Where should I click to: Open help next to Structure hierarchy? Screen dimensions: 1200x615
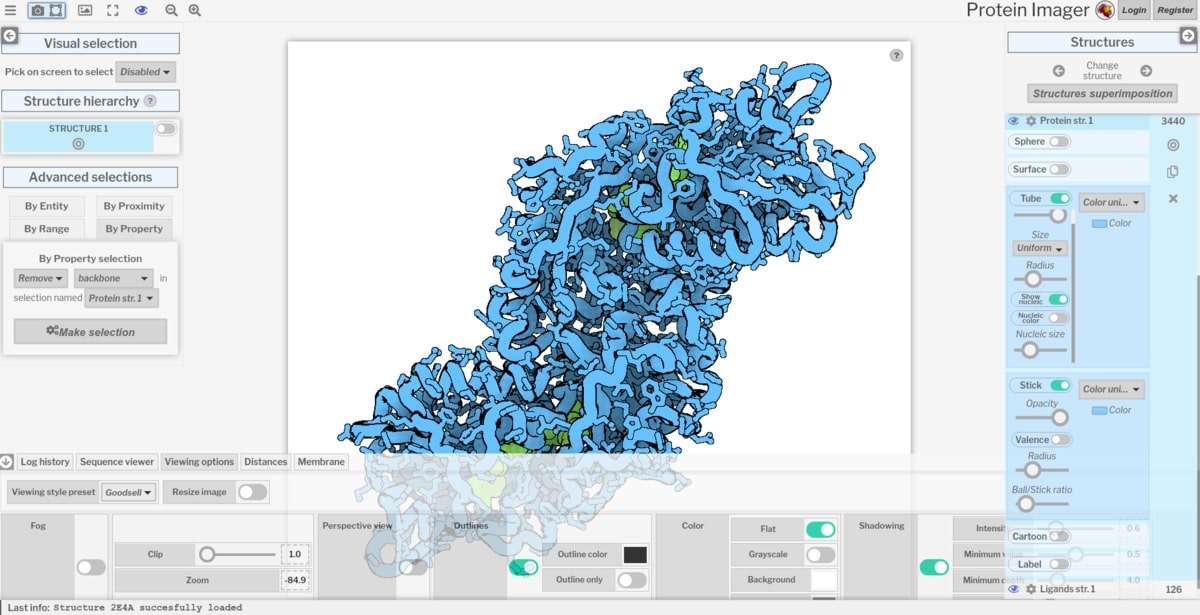[150, 101]
